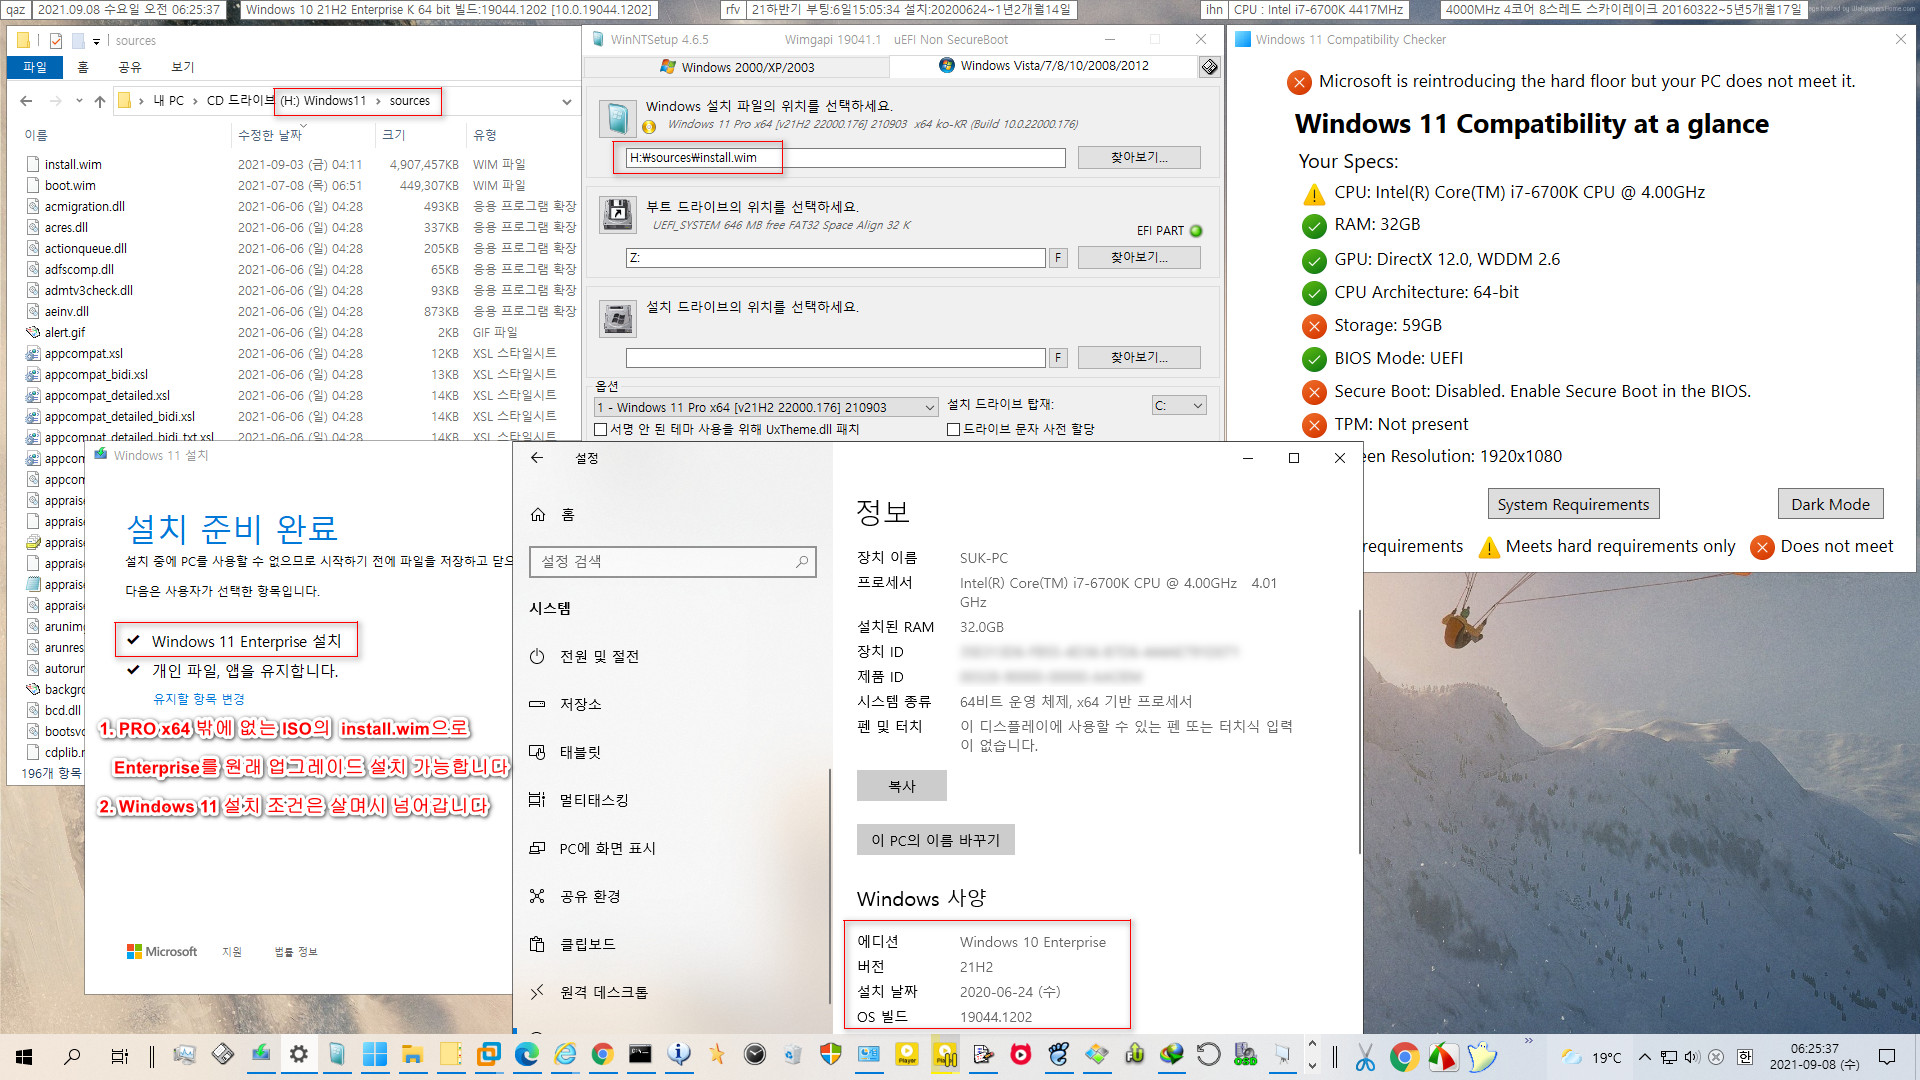Click the back arrow in the Settings window

537,458
